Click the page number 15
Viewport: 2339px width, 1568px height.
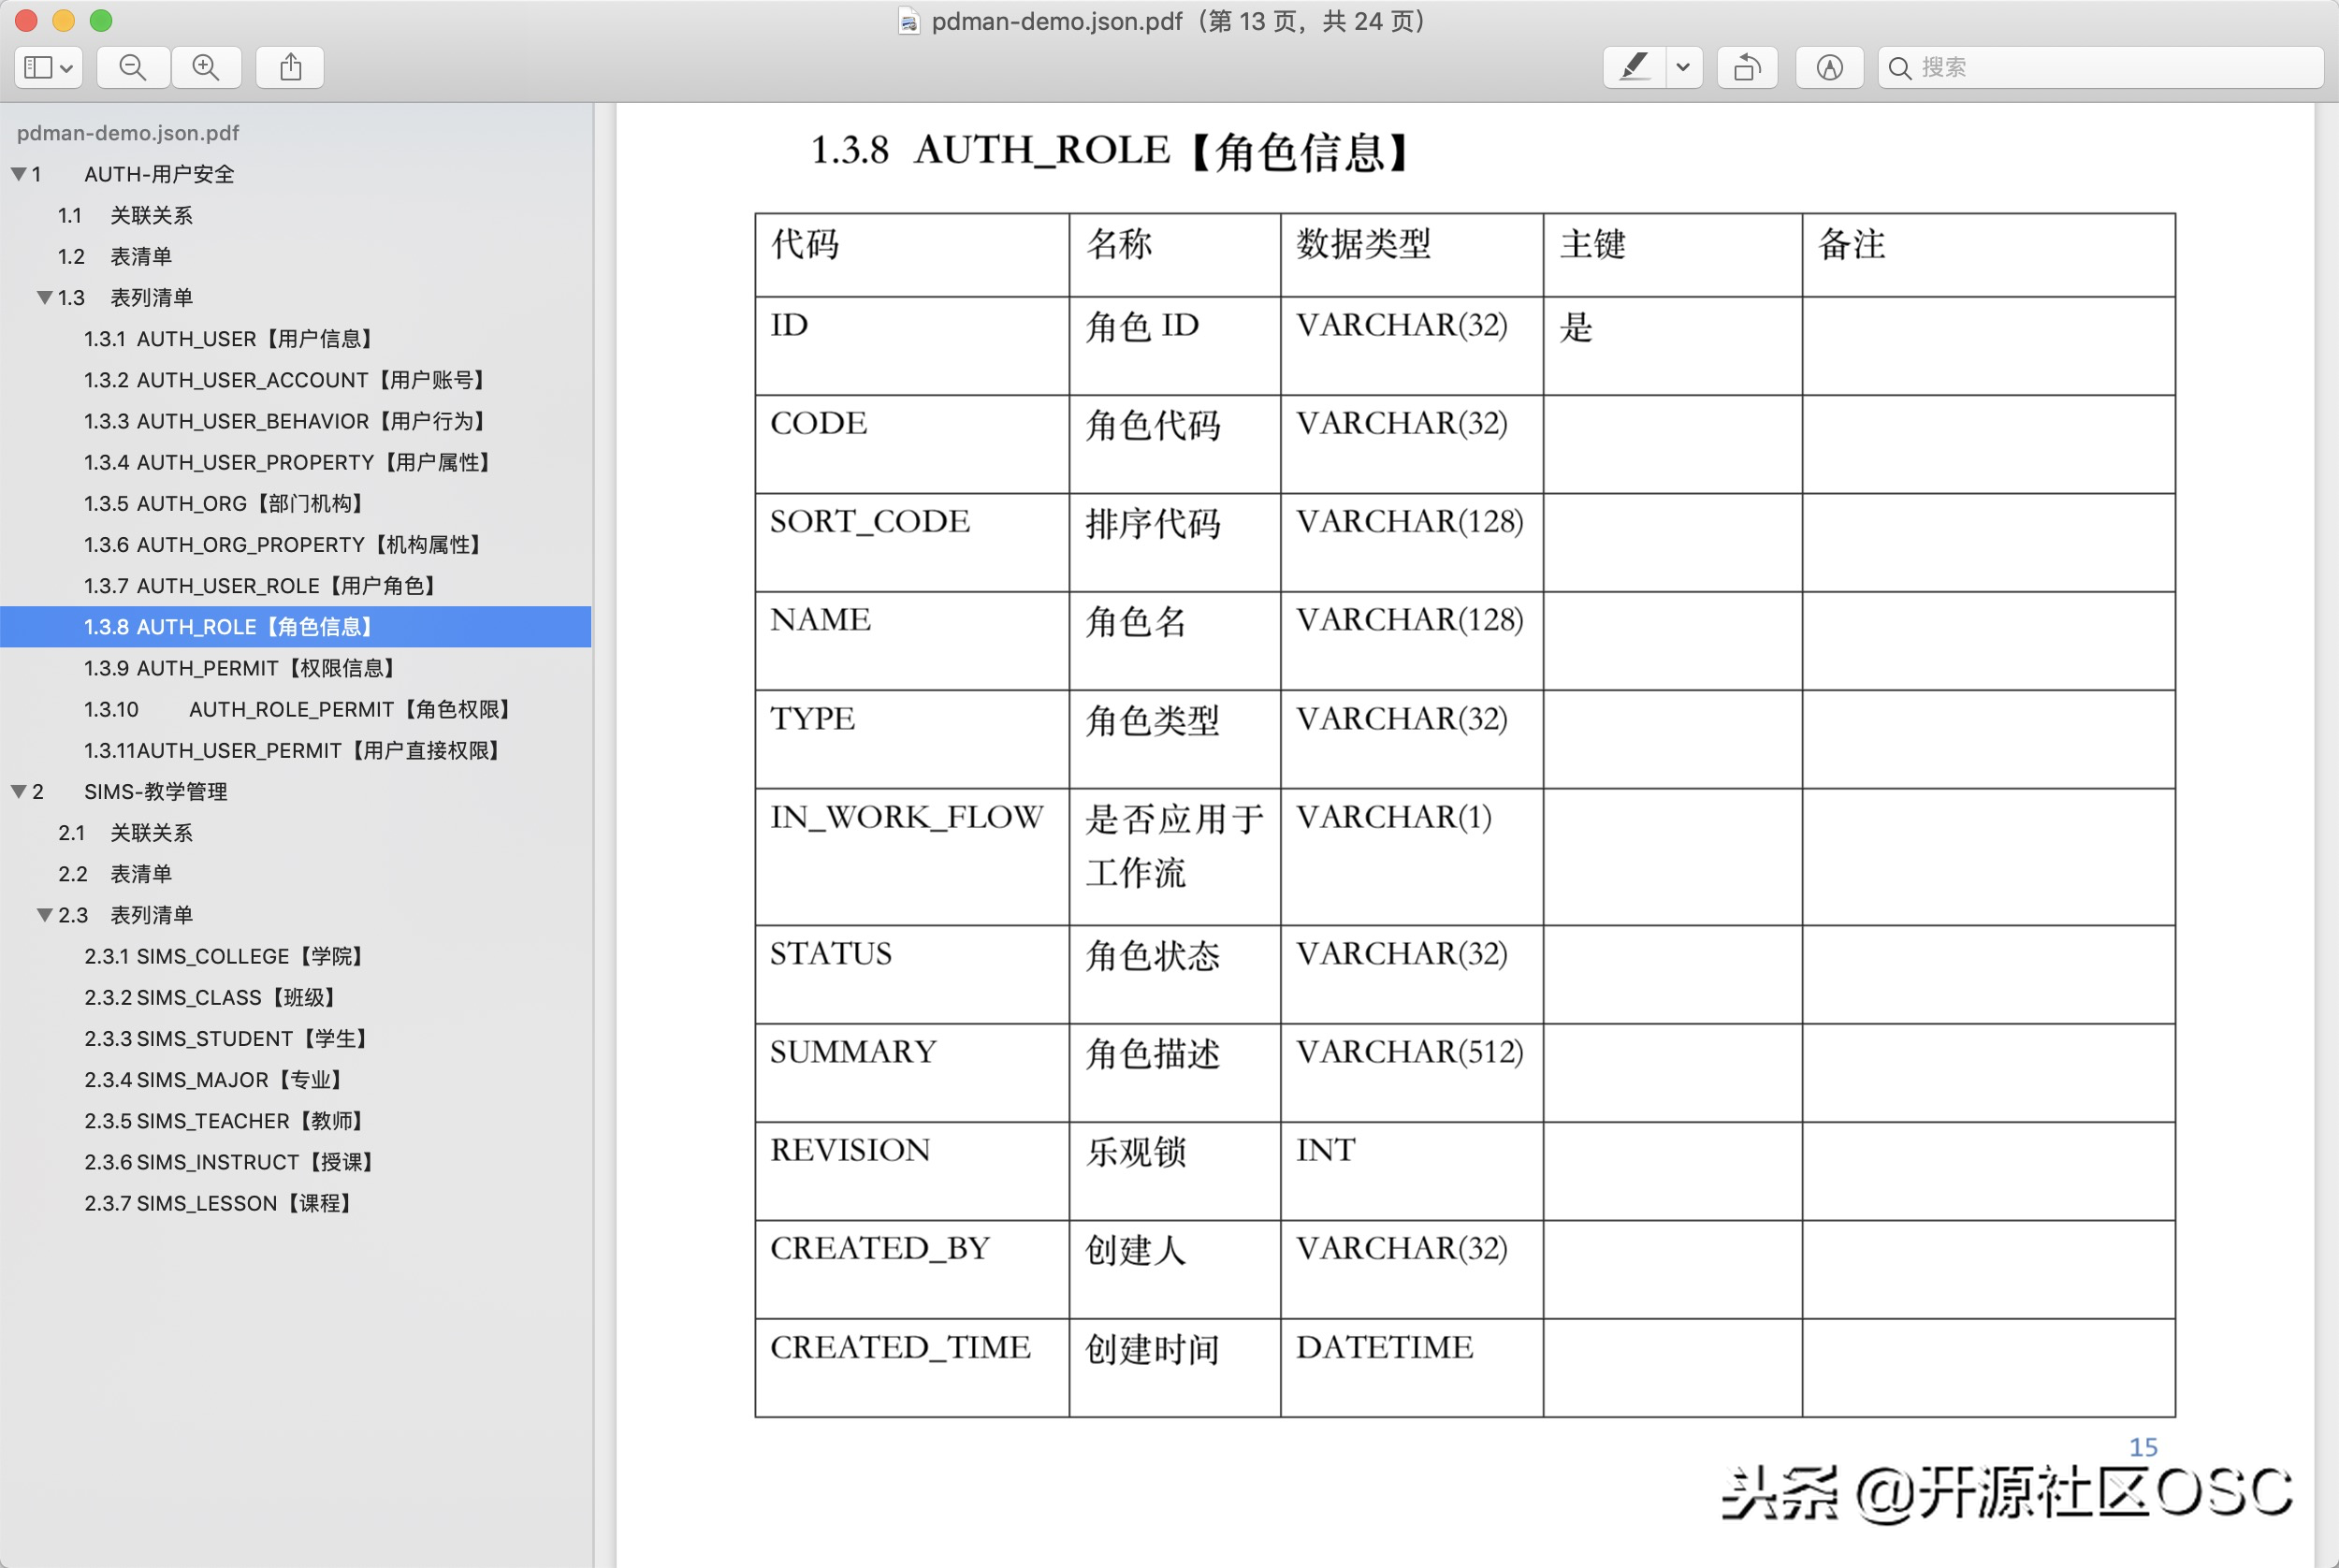click(x=2143, y=1447)
